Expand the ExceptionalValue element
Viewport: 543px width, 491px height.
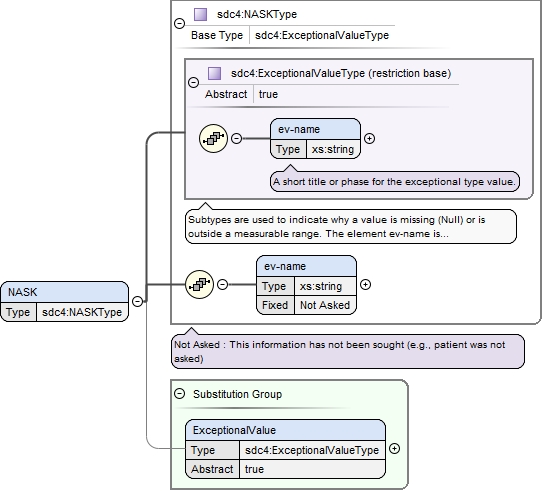[394, 449]
